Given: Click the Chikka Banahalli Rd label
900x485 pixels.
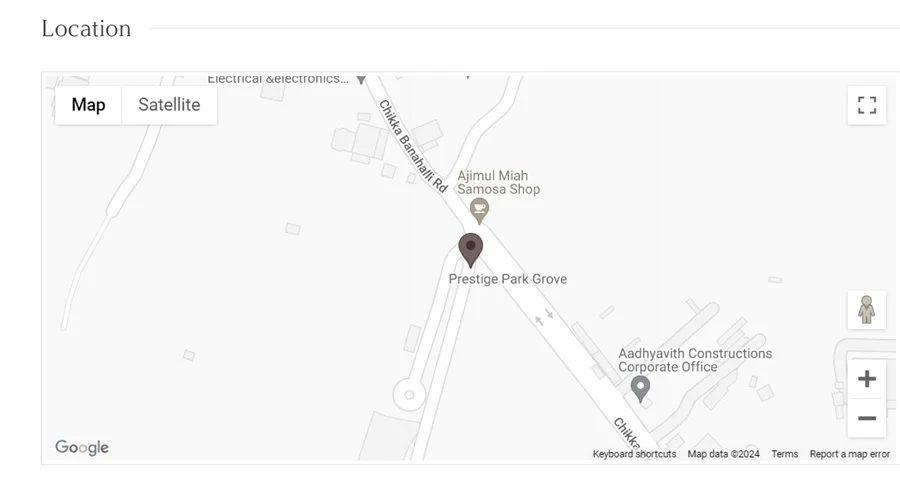Looking at the screenshot, I should click(x=413, y=146).
